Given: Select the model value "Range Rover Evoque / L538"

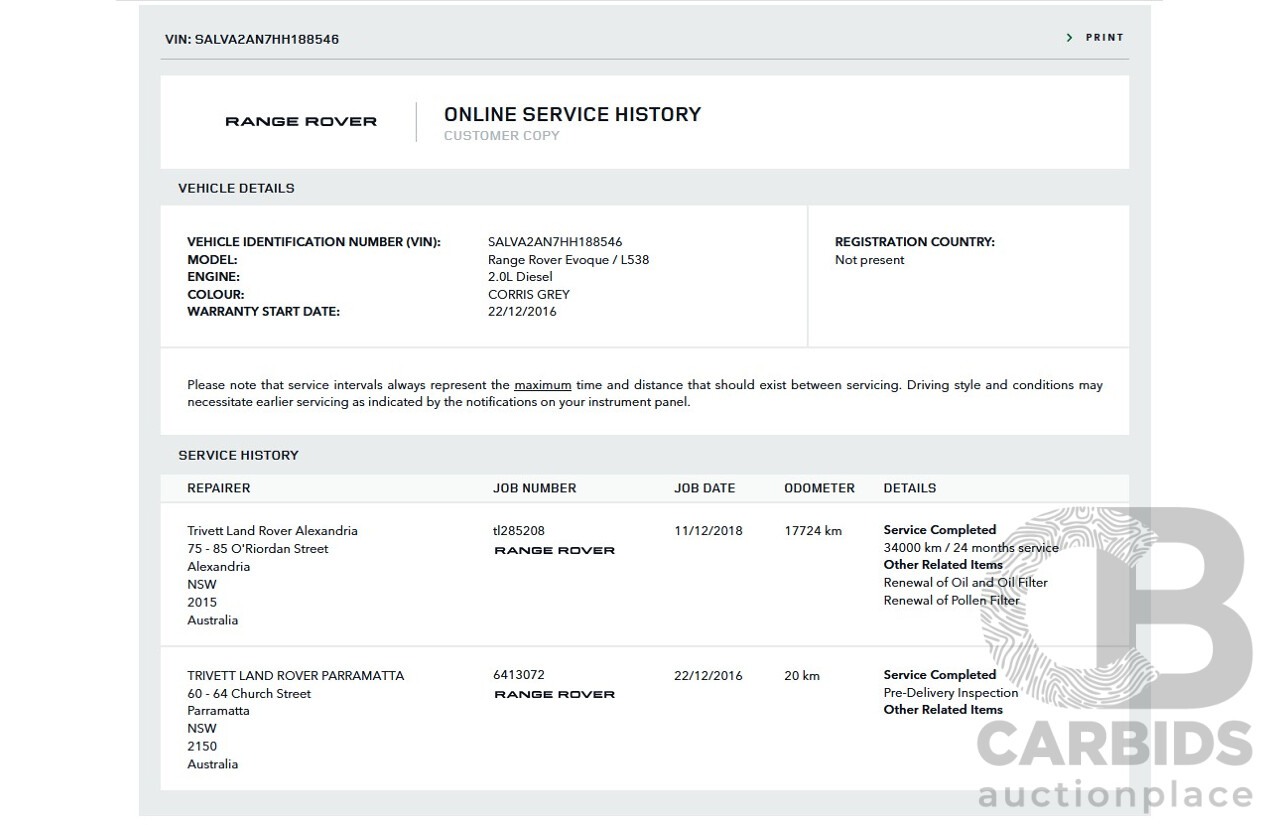Looking at the screenshot, I should pos(569,260).
